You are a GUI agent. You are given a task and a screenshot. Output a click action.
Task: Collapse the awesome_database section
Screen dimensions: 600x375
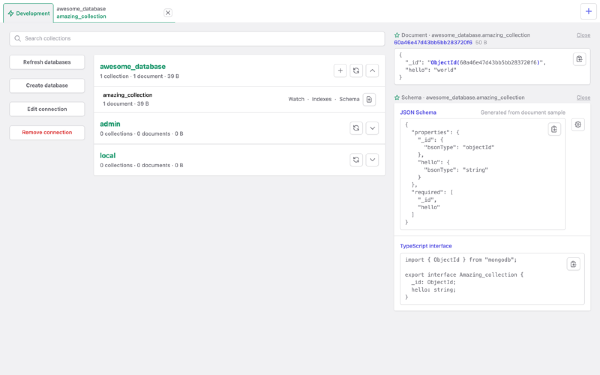372,70
